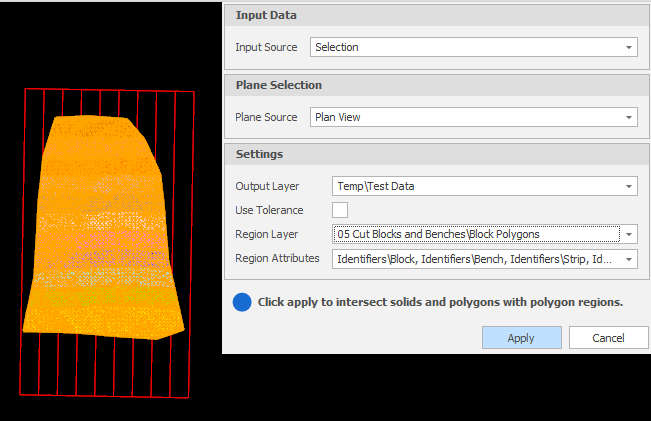Click the Input Data section header
The width and height of the screenshot is (651, 421).
click(x=437, y=15)
